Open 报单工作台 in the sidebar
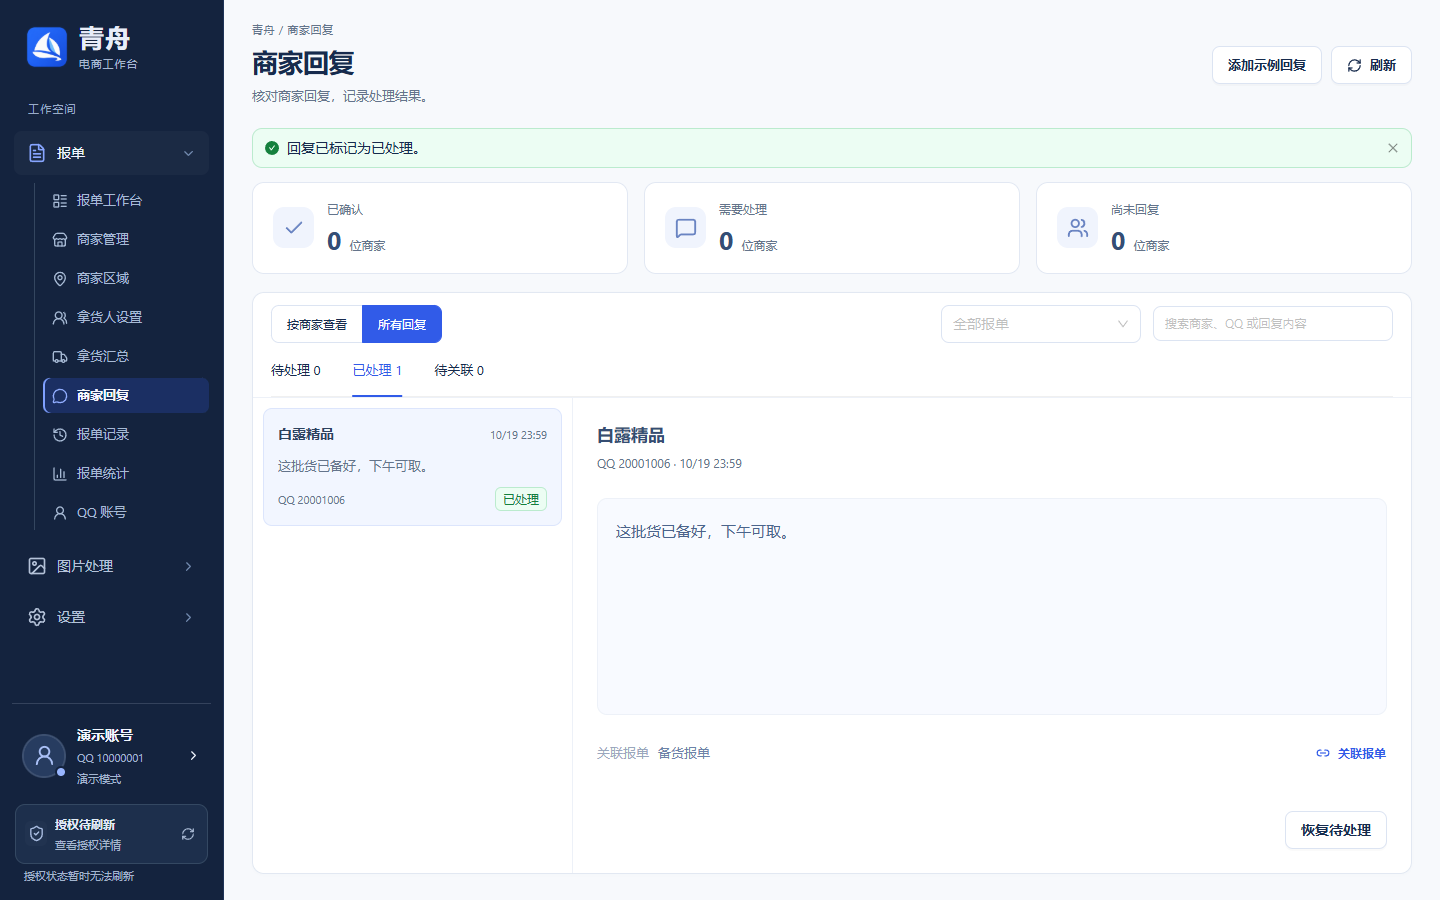Image resolution: width=1440 pixels, height=900 pixels. [x=126, y=200]
